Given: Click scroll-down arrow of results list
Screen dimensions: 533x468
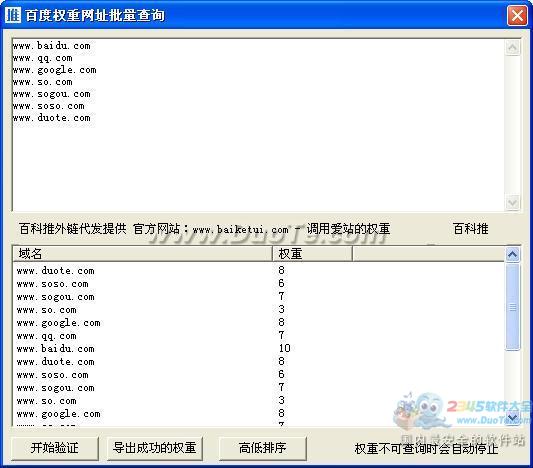Looking at the screenshot, I should click(512, 417).
